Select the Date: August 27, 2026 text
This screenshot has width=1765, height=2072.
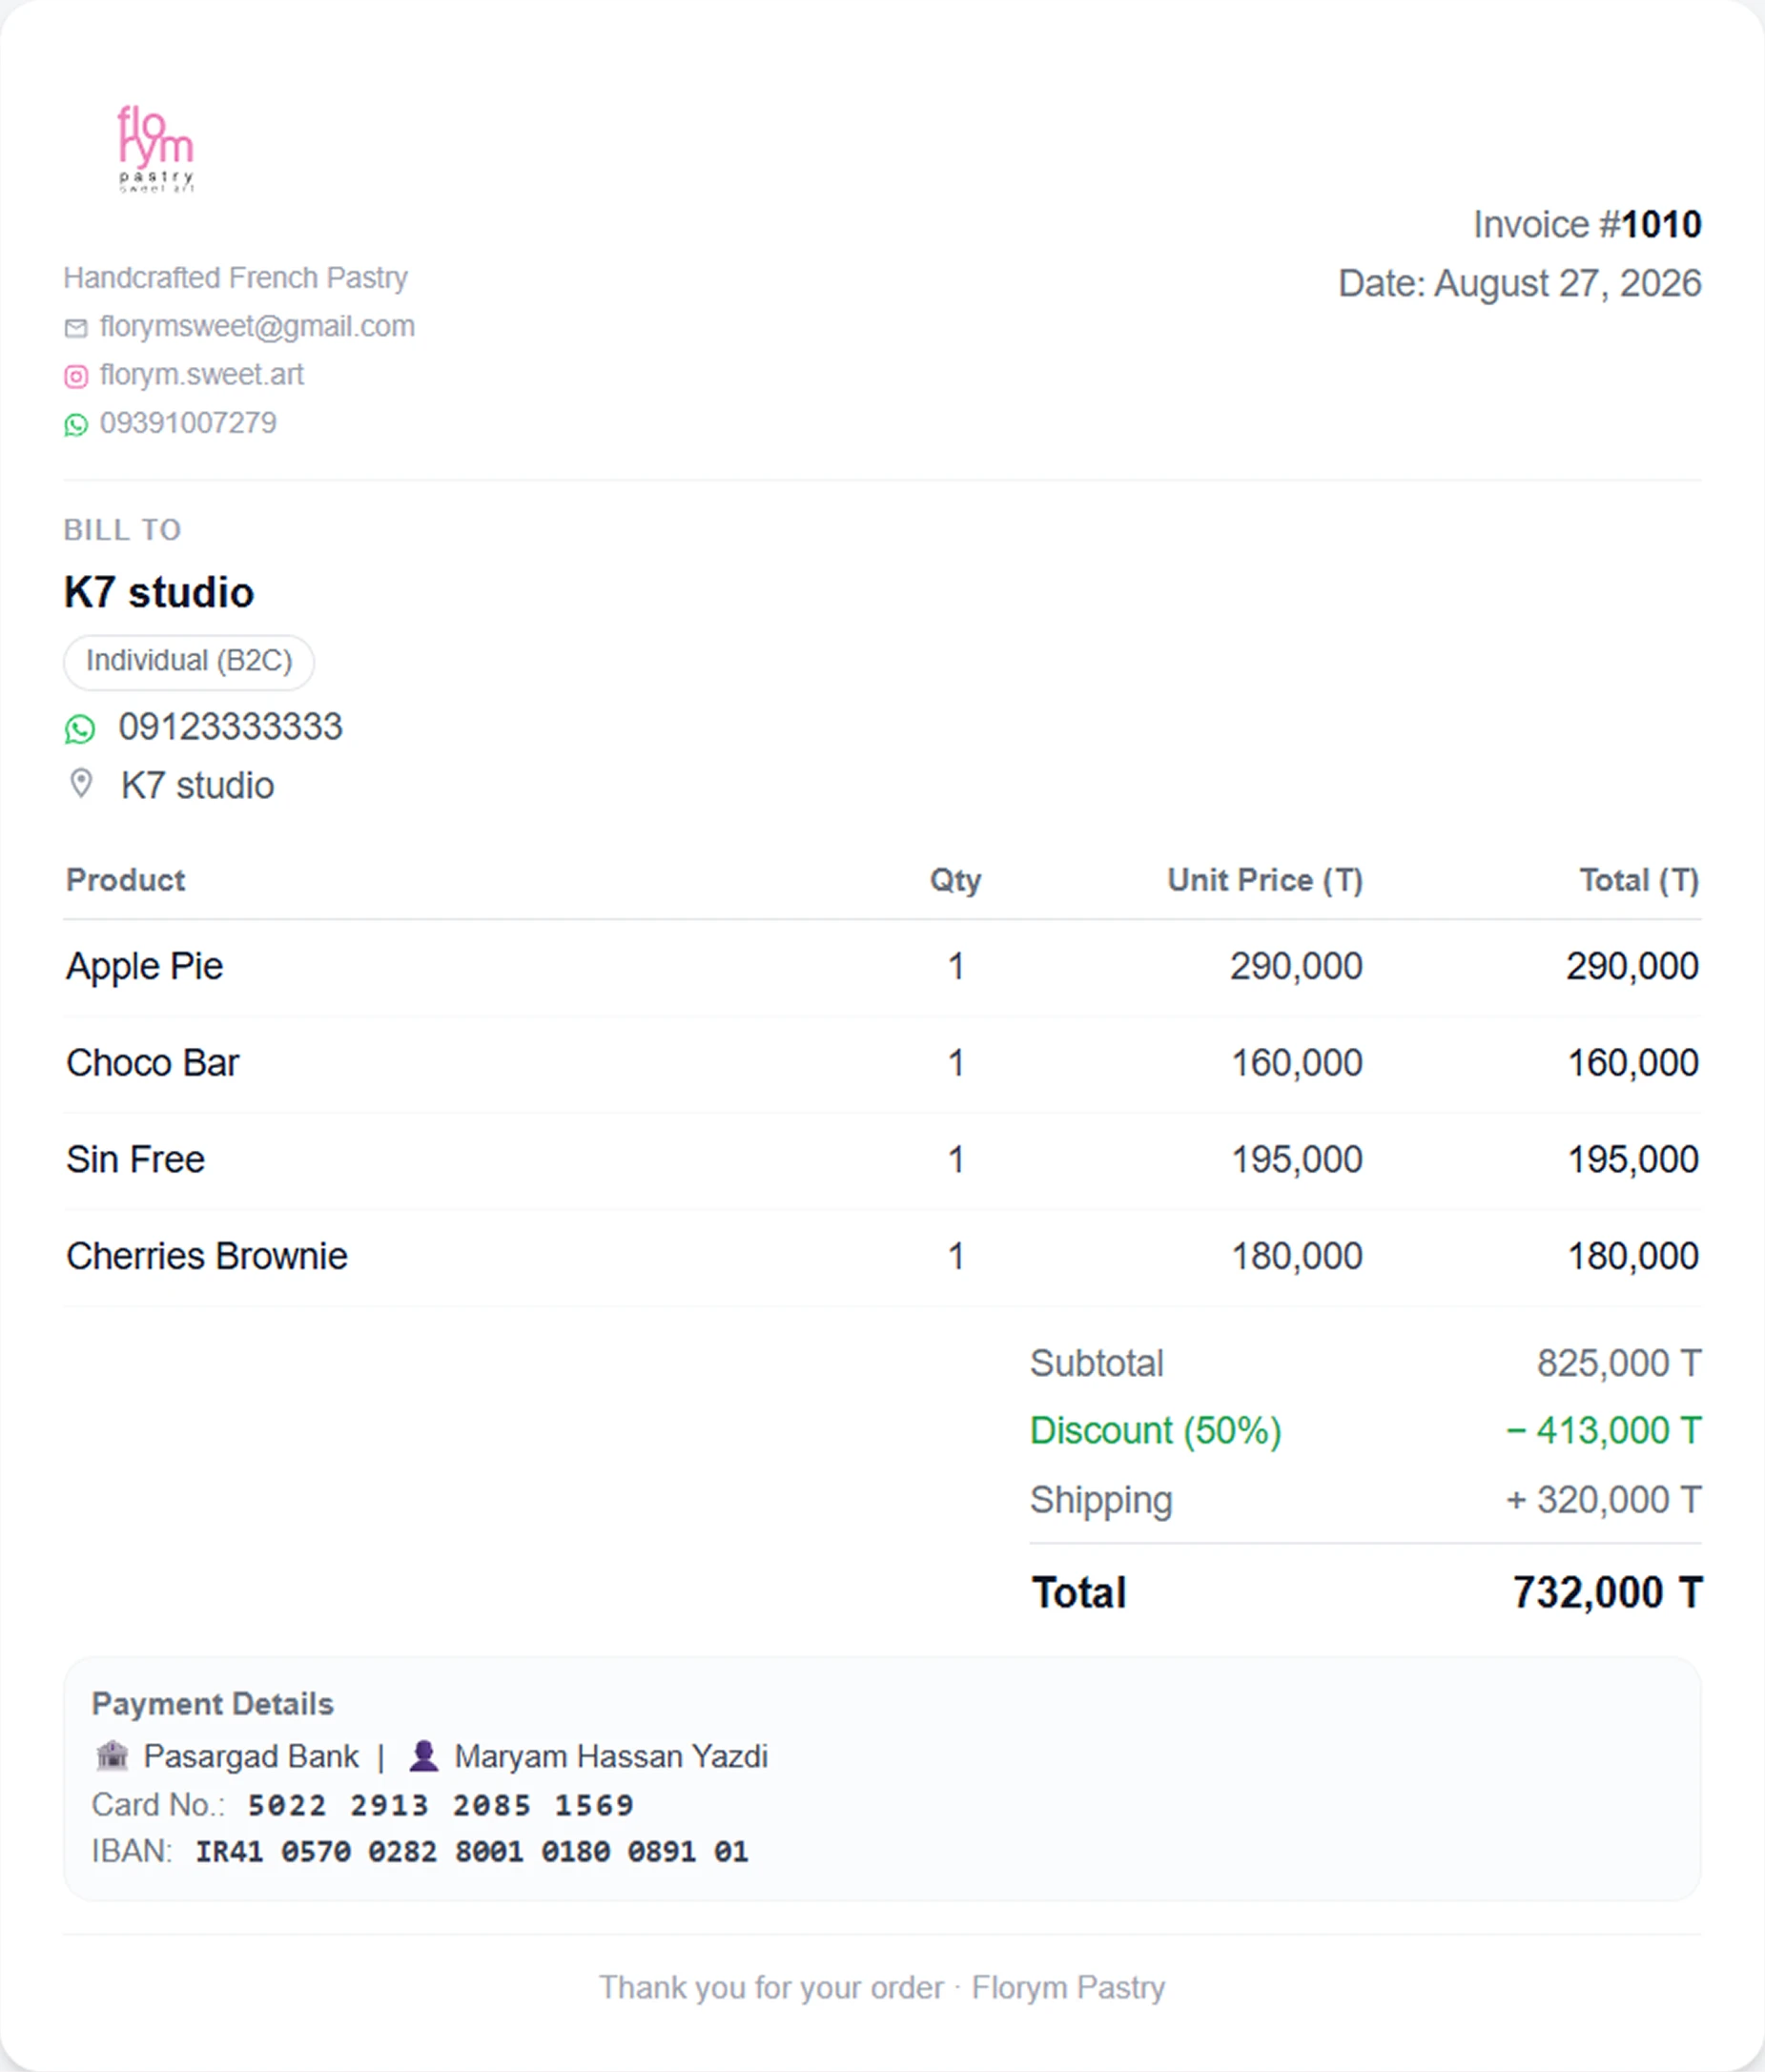1519,283
